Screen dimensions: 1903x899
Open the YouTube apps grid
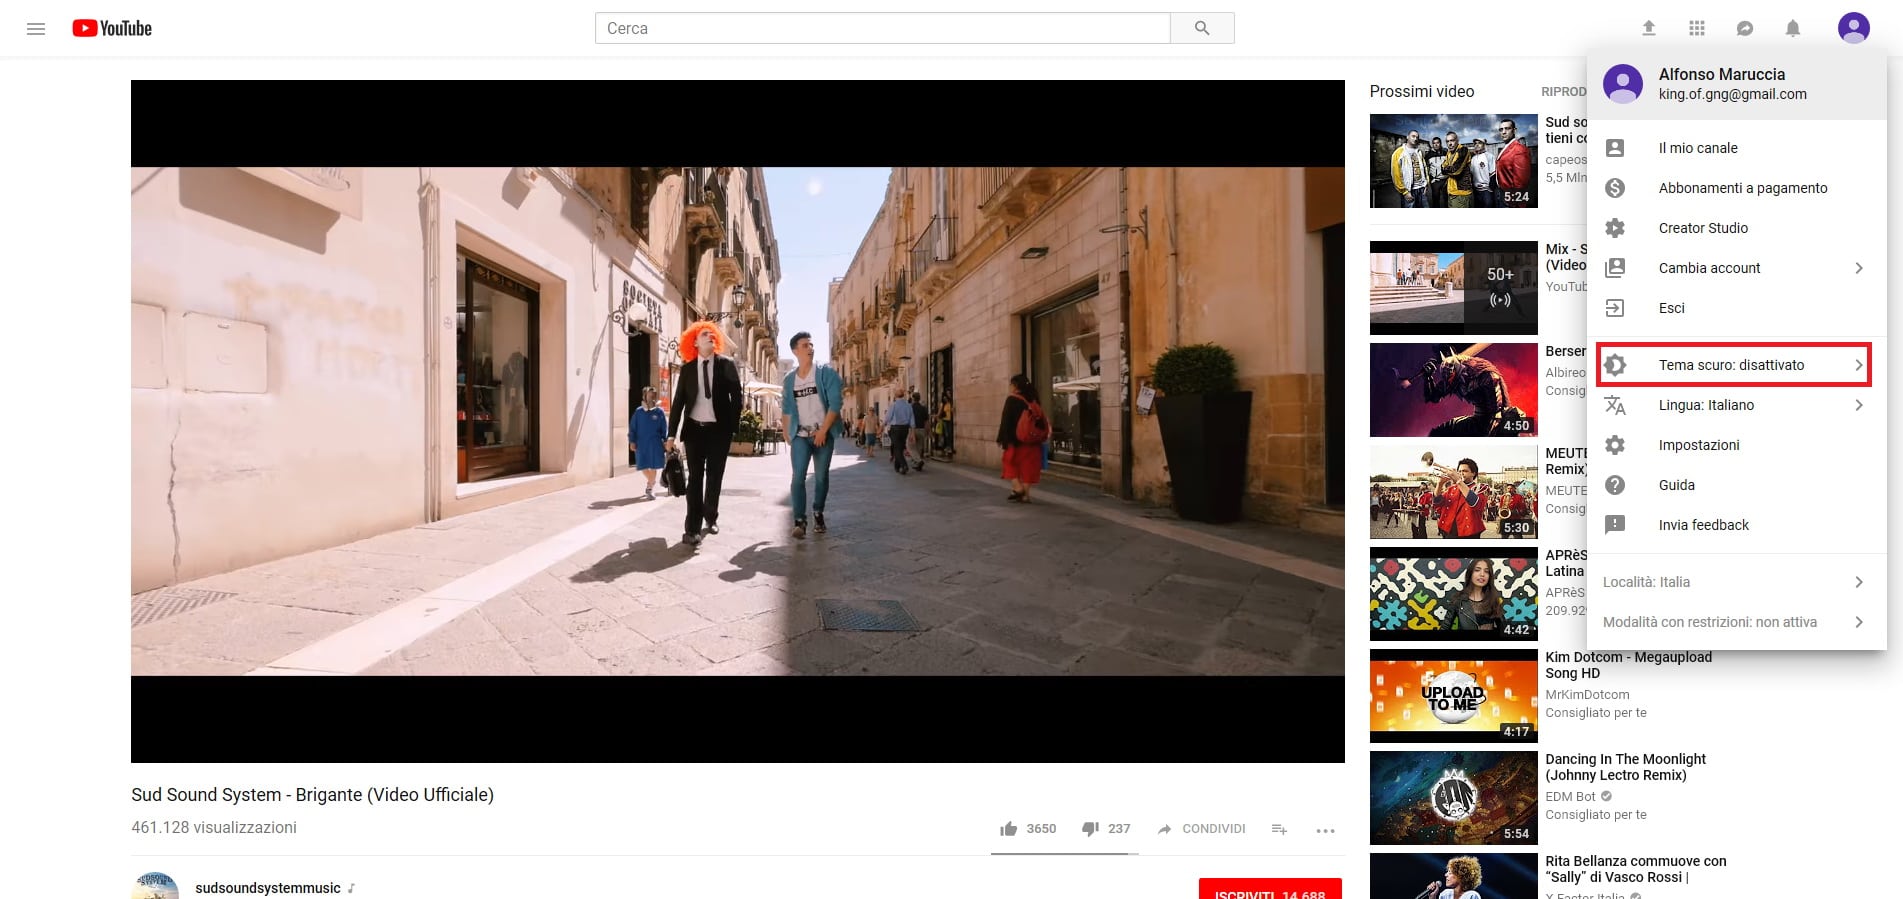point(1697,29)
